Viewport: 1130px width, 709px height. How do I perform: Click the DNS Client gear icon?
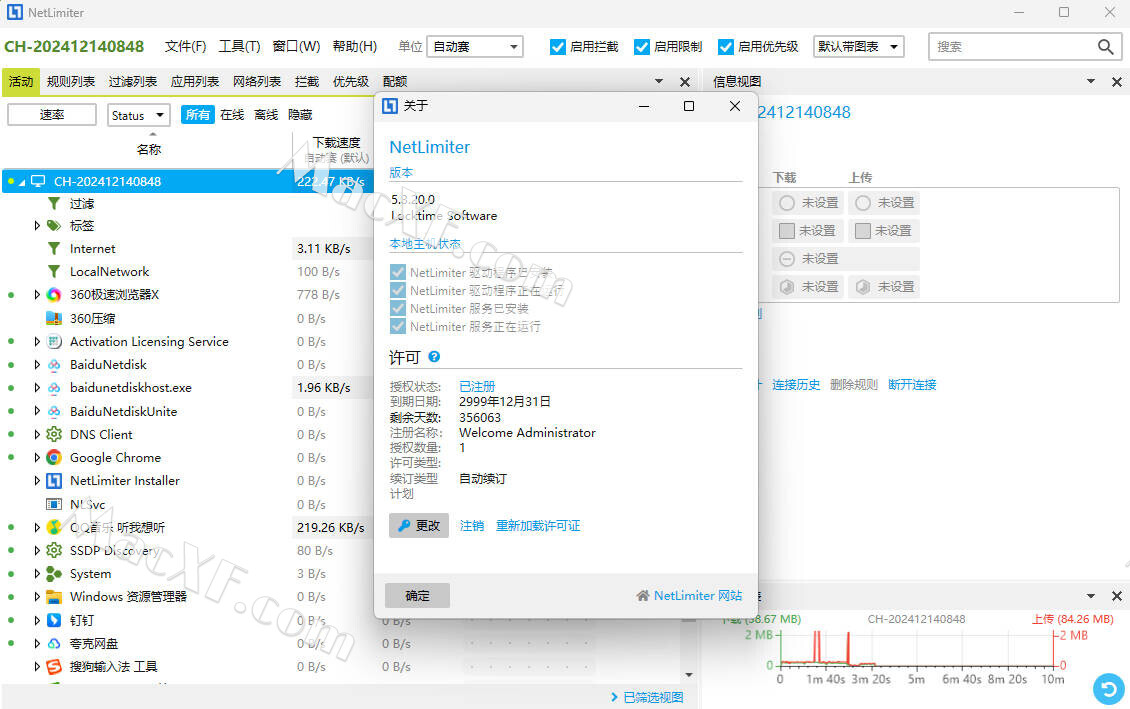click(x=54, y=434)
